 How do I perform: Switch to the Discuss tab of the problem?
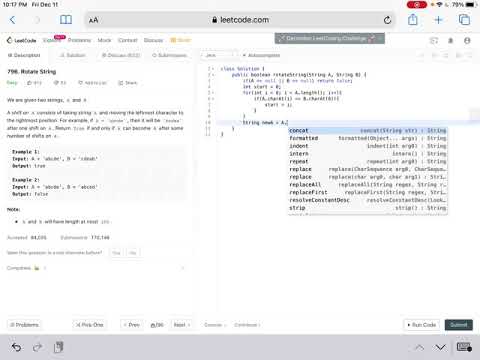(121, 55)
